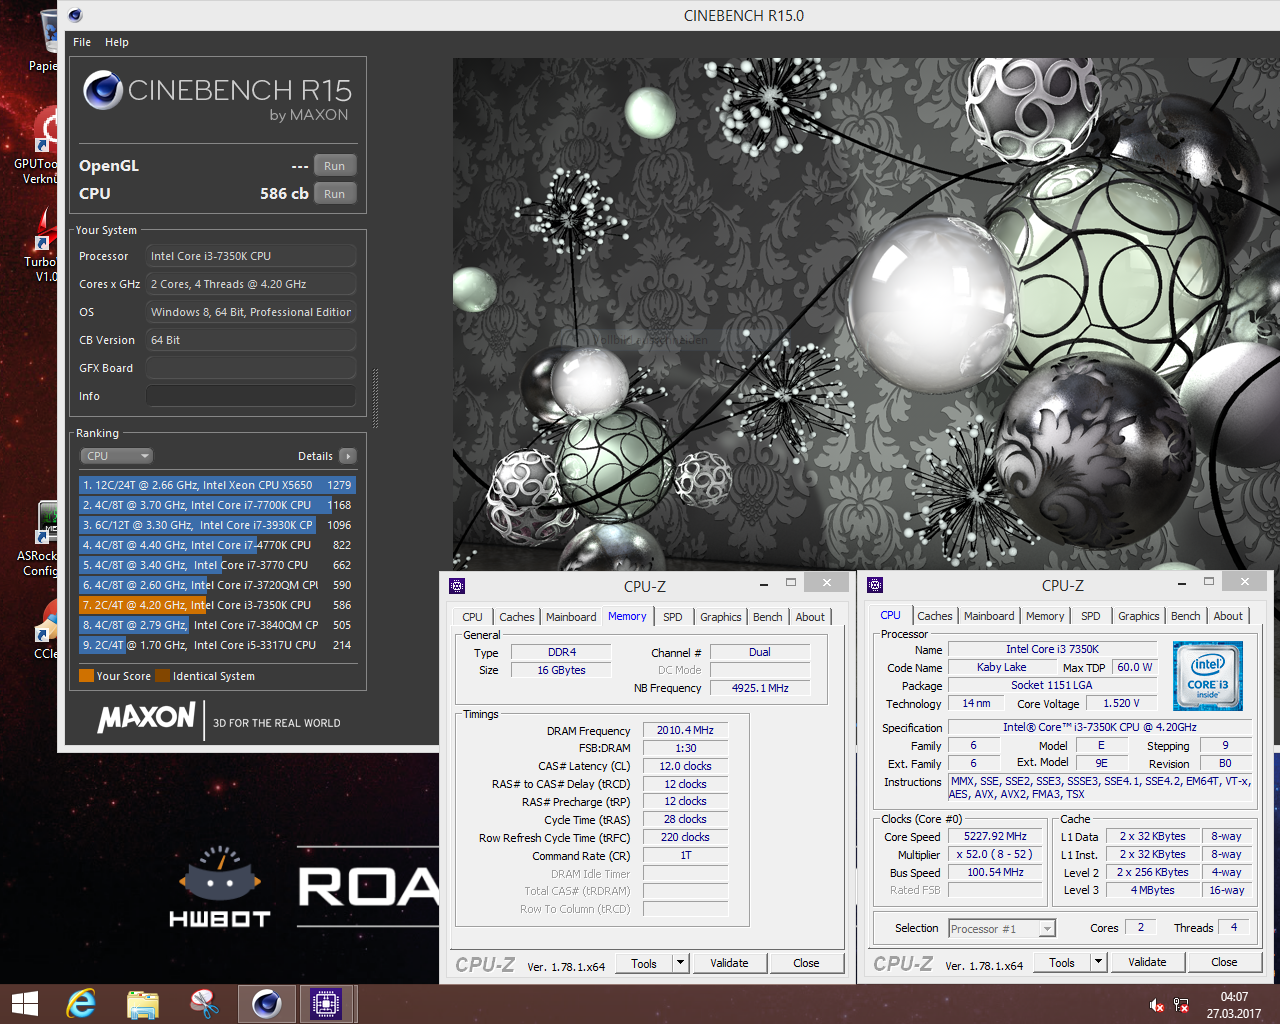Select highlighted ranking row Core i3-7350K

point(217,605)
